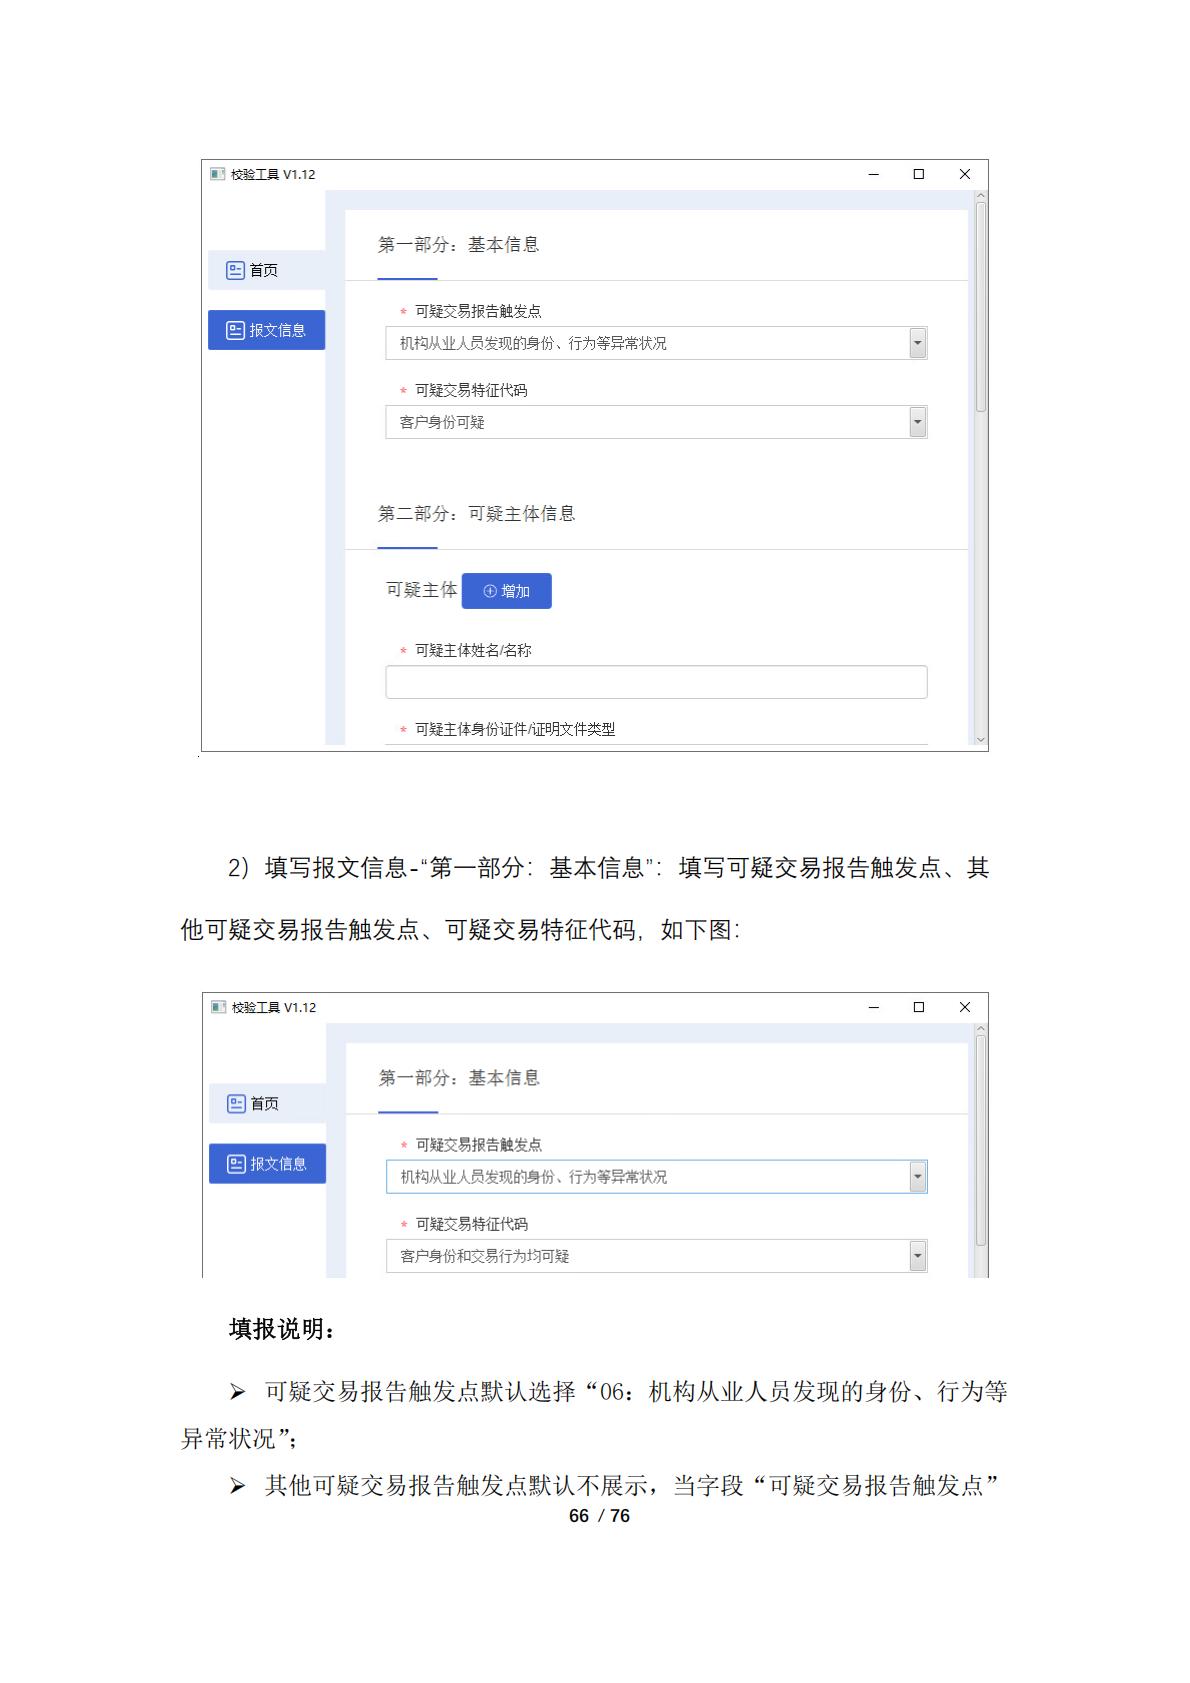Image resolution: width=1190 pixels, height=1683 pixels.
Task: Open 首页 in the upper window sidebar
Action: pyautogui.click(x=266, y=270)
